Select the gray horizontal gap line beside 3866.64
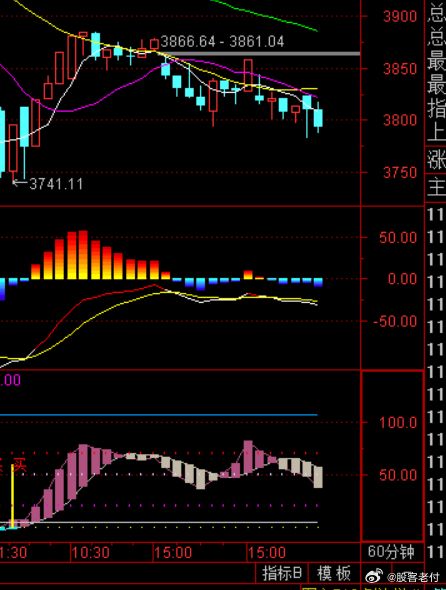Screen dimensions: 446x590 point(260,54)
